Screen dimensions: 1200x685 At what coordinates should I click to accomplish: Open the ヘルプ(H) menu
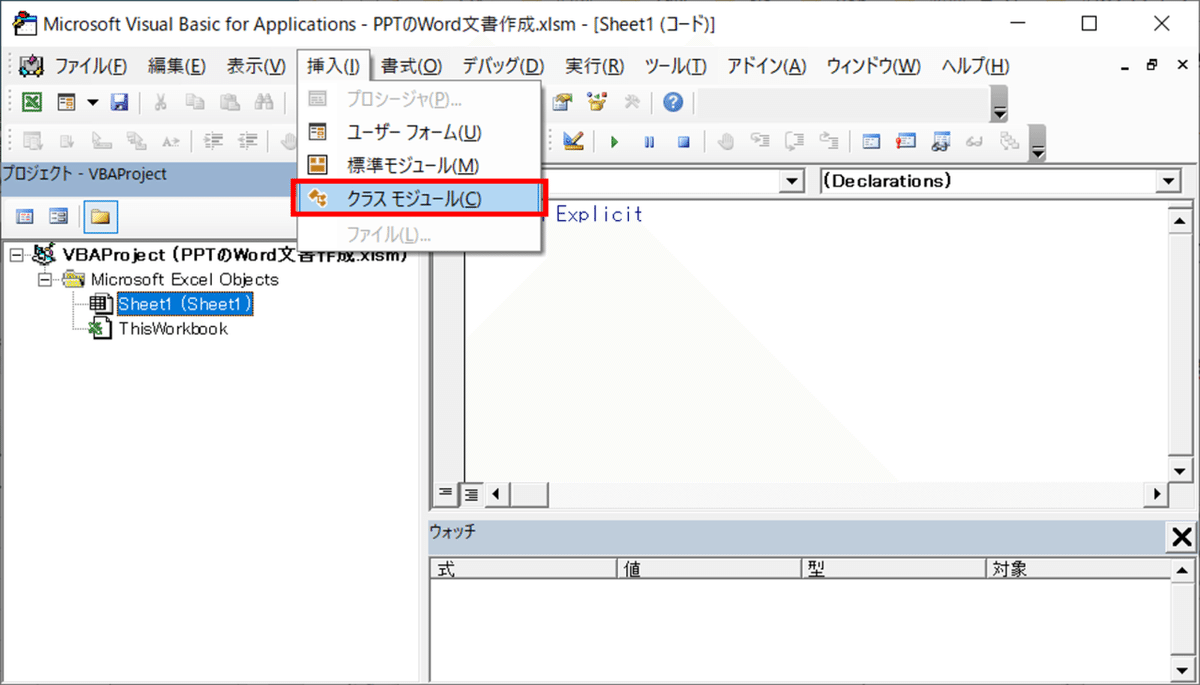[975, 67]
